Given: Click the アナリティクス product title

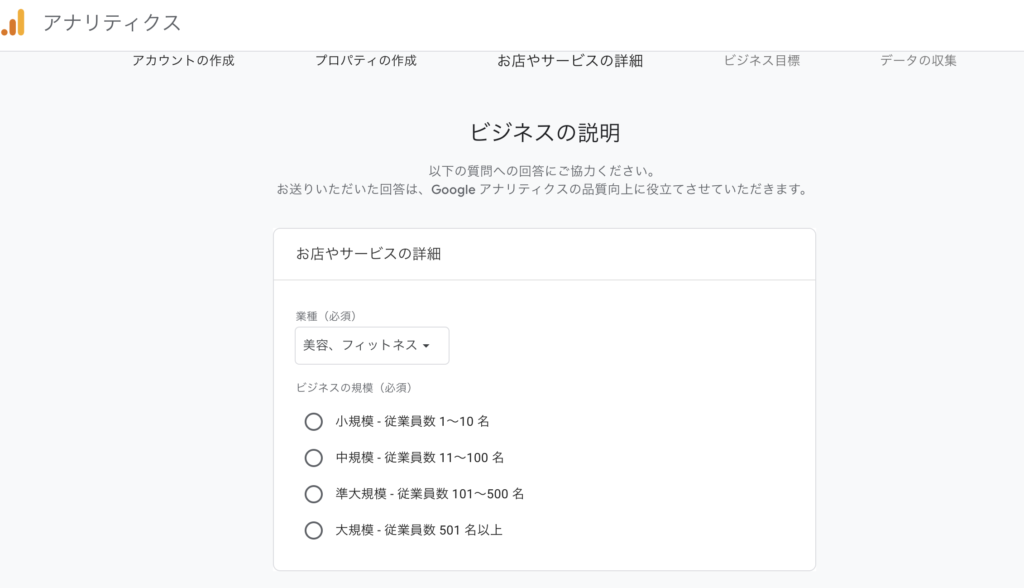Looking at the screenshot, I should (112, 23).
